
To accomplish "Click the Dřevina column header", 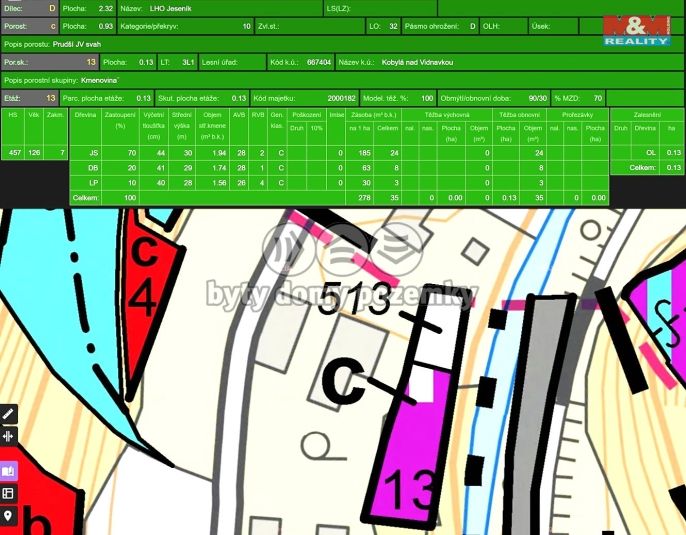I will (86, 115).
